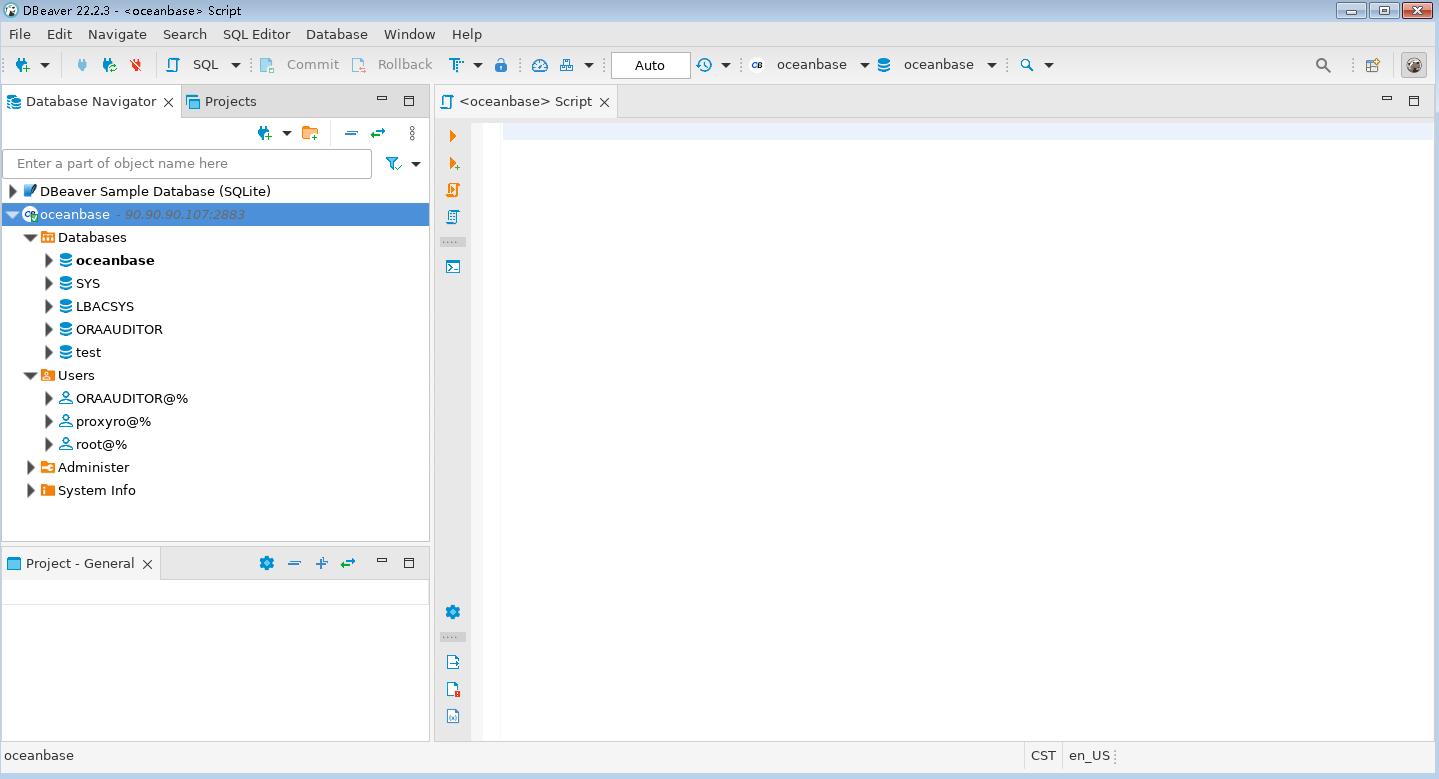The image size is (1439, 779).
Task: Close the Project - General tab
Action: (x=147, y=564)
